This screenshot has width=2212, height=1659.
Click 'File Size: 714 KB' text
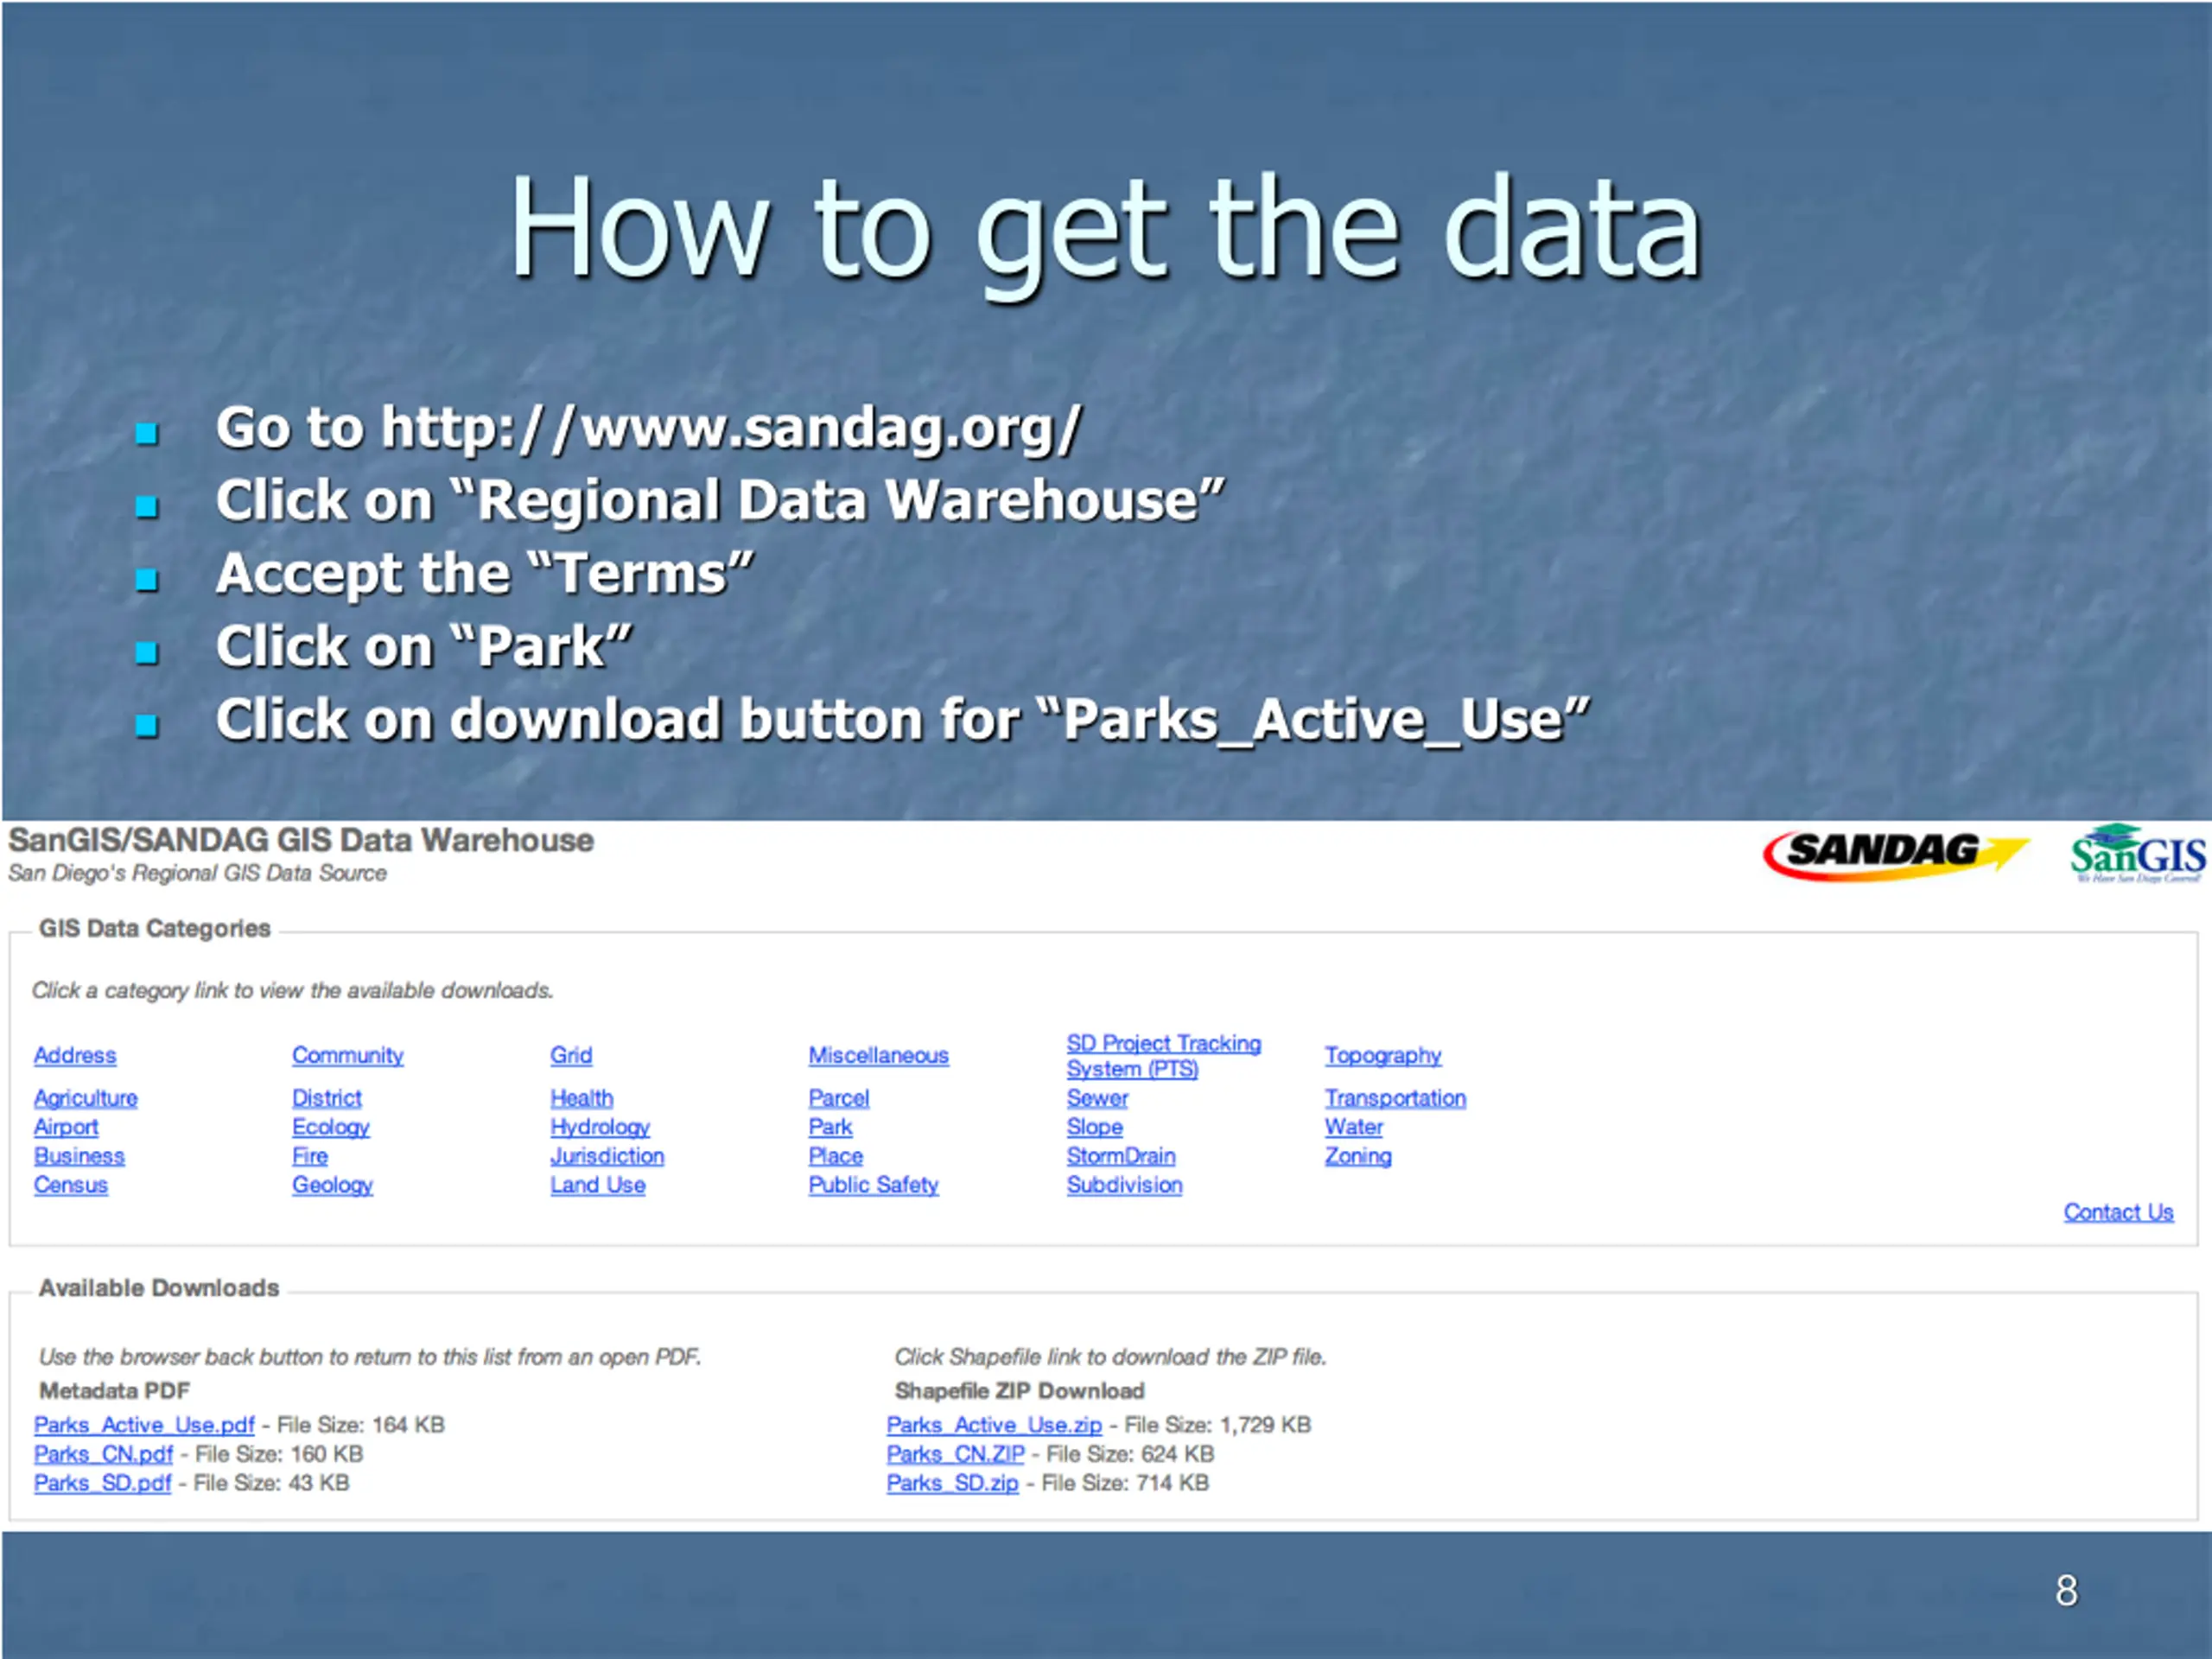tap(1125, 1483)
